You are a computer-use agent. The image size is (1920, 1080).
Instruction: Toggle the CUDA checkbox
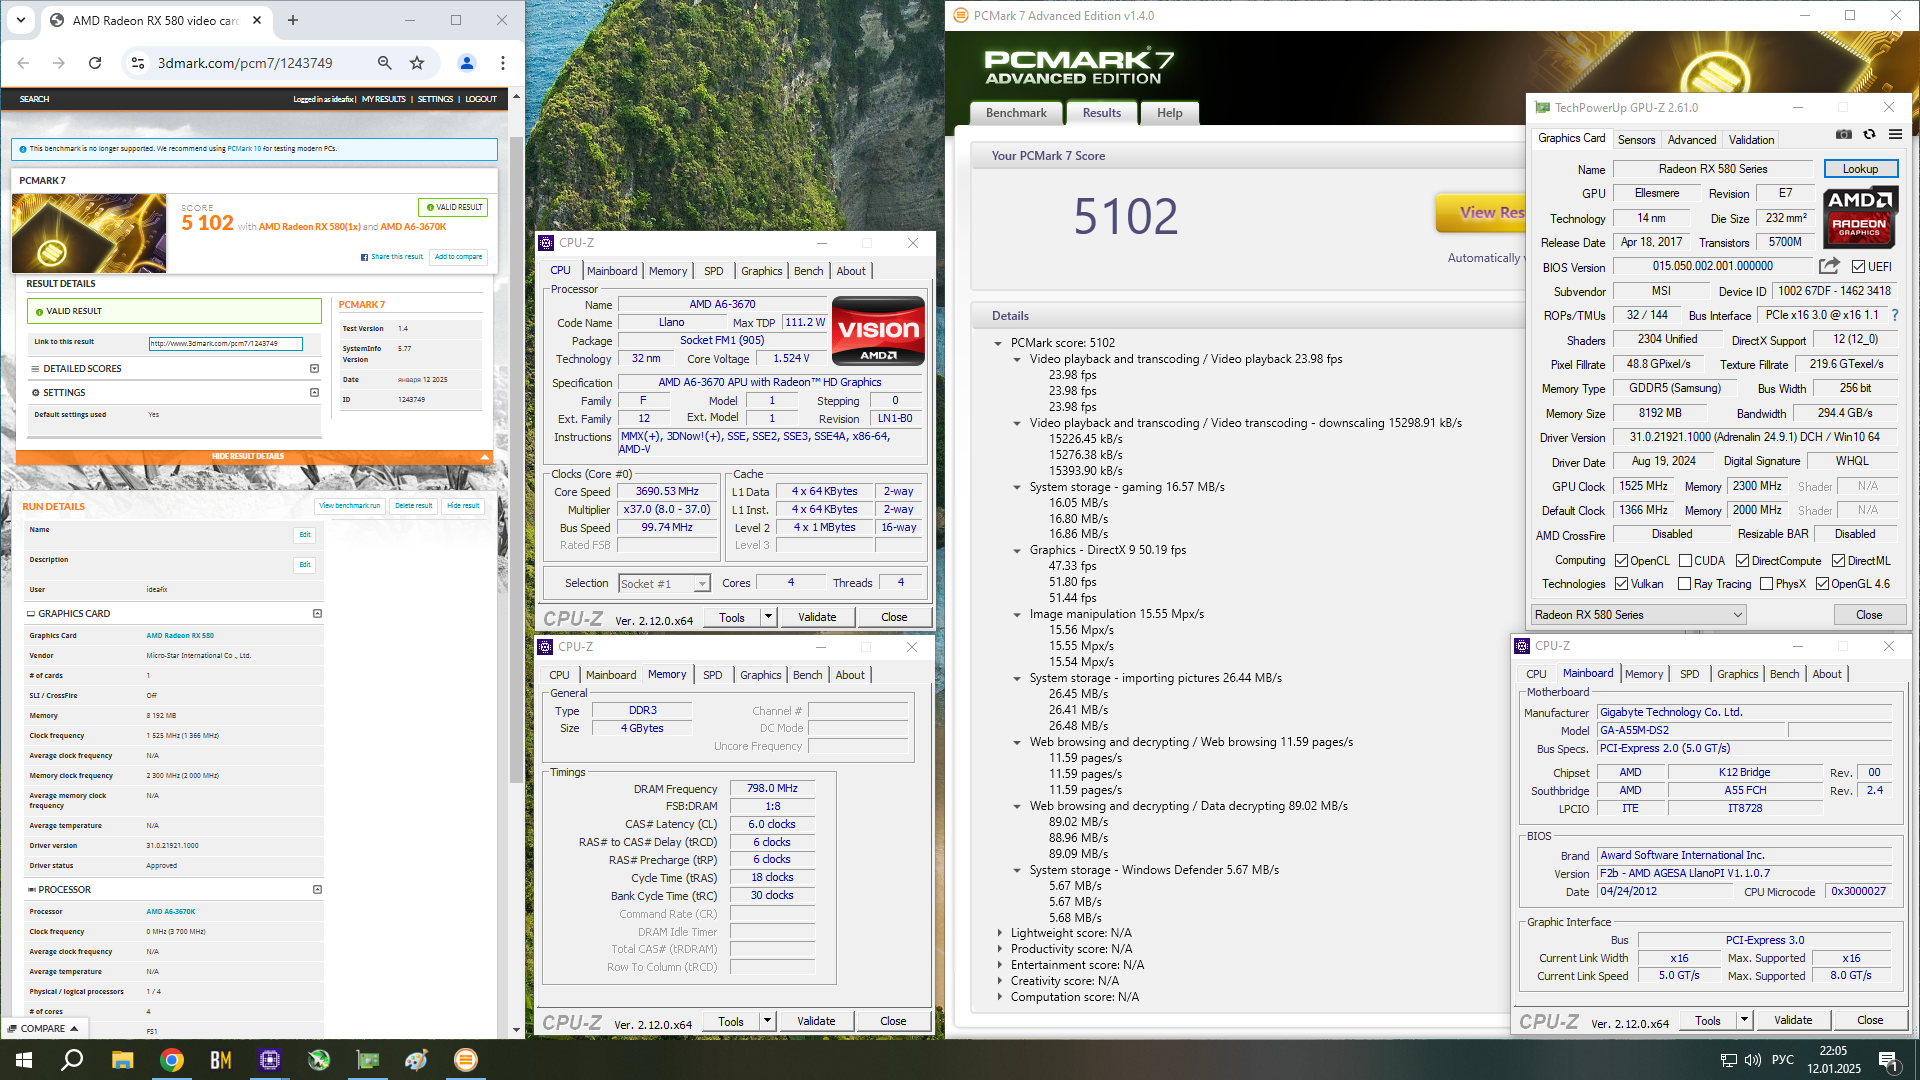point(1685,561)
